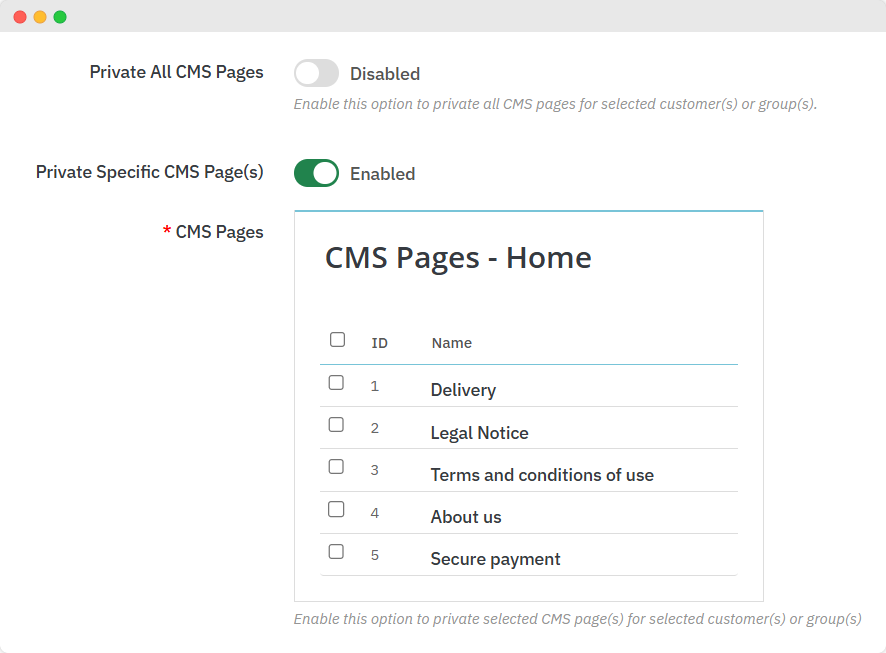Click Terms and conditions of use name
886x653 pixels.
pyautogui.click(x=542, y=475)
